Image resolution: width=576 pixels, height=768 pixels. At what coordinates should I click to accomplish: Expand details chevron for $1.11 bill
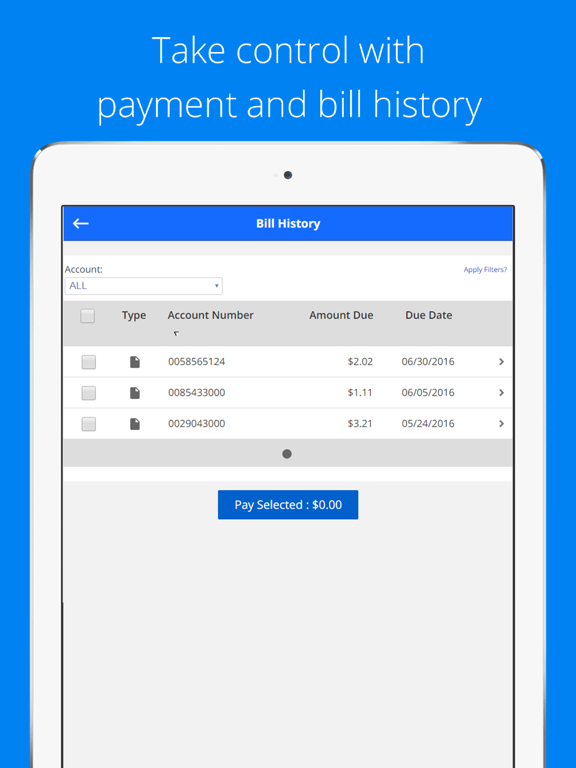click(501, 392)
